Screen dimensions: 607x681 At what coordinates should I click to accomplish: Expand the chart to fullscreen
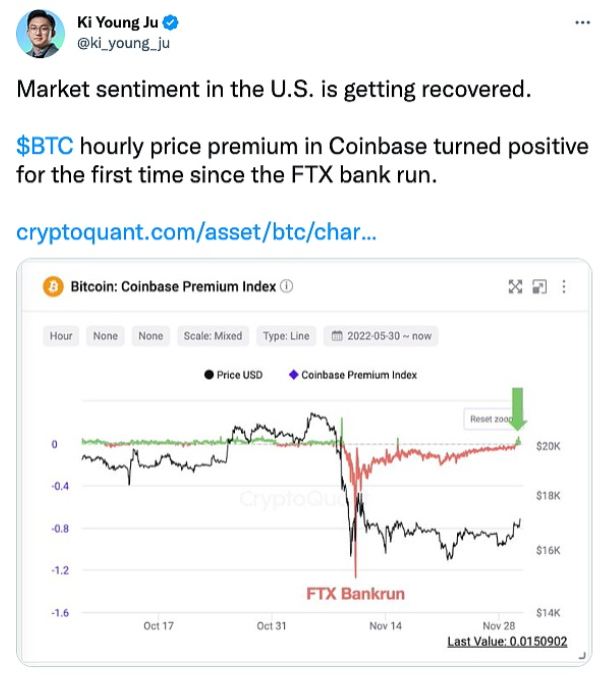tap(516, 287)
